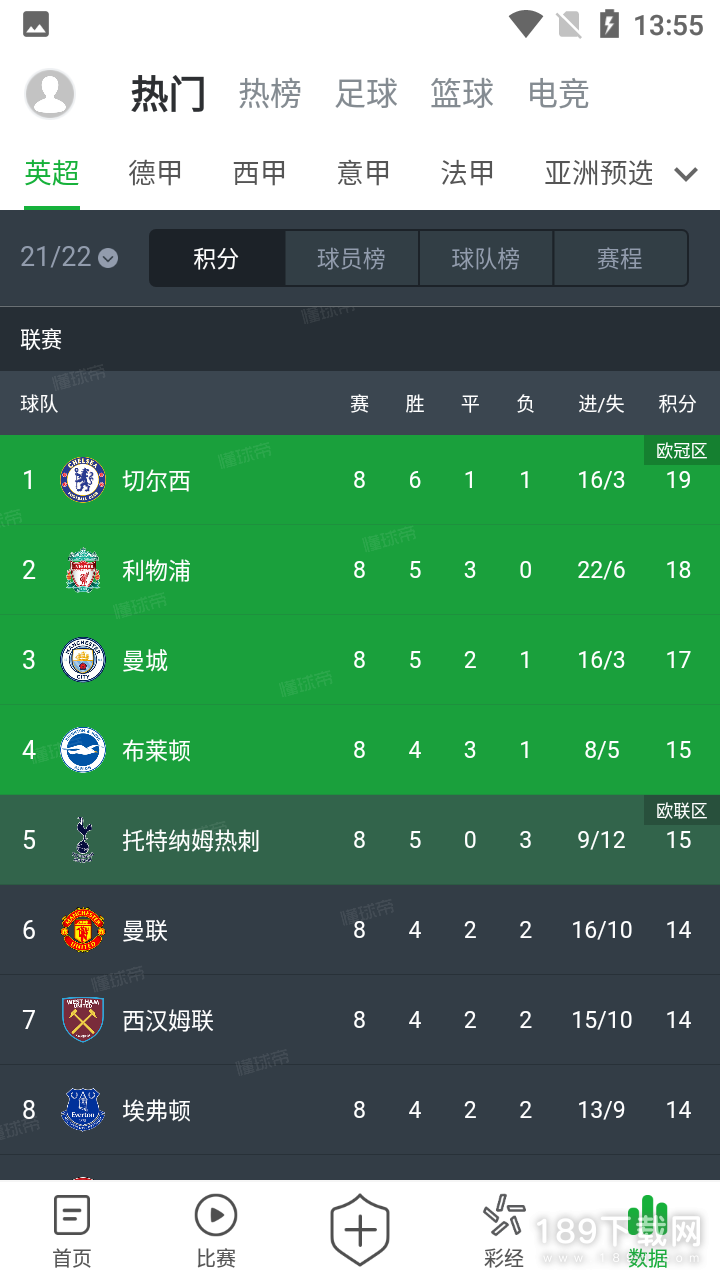Switch to the 球员榜 segment
Viewport: 720px width, 1280px height.
[x=351, y=259]
